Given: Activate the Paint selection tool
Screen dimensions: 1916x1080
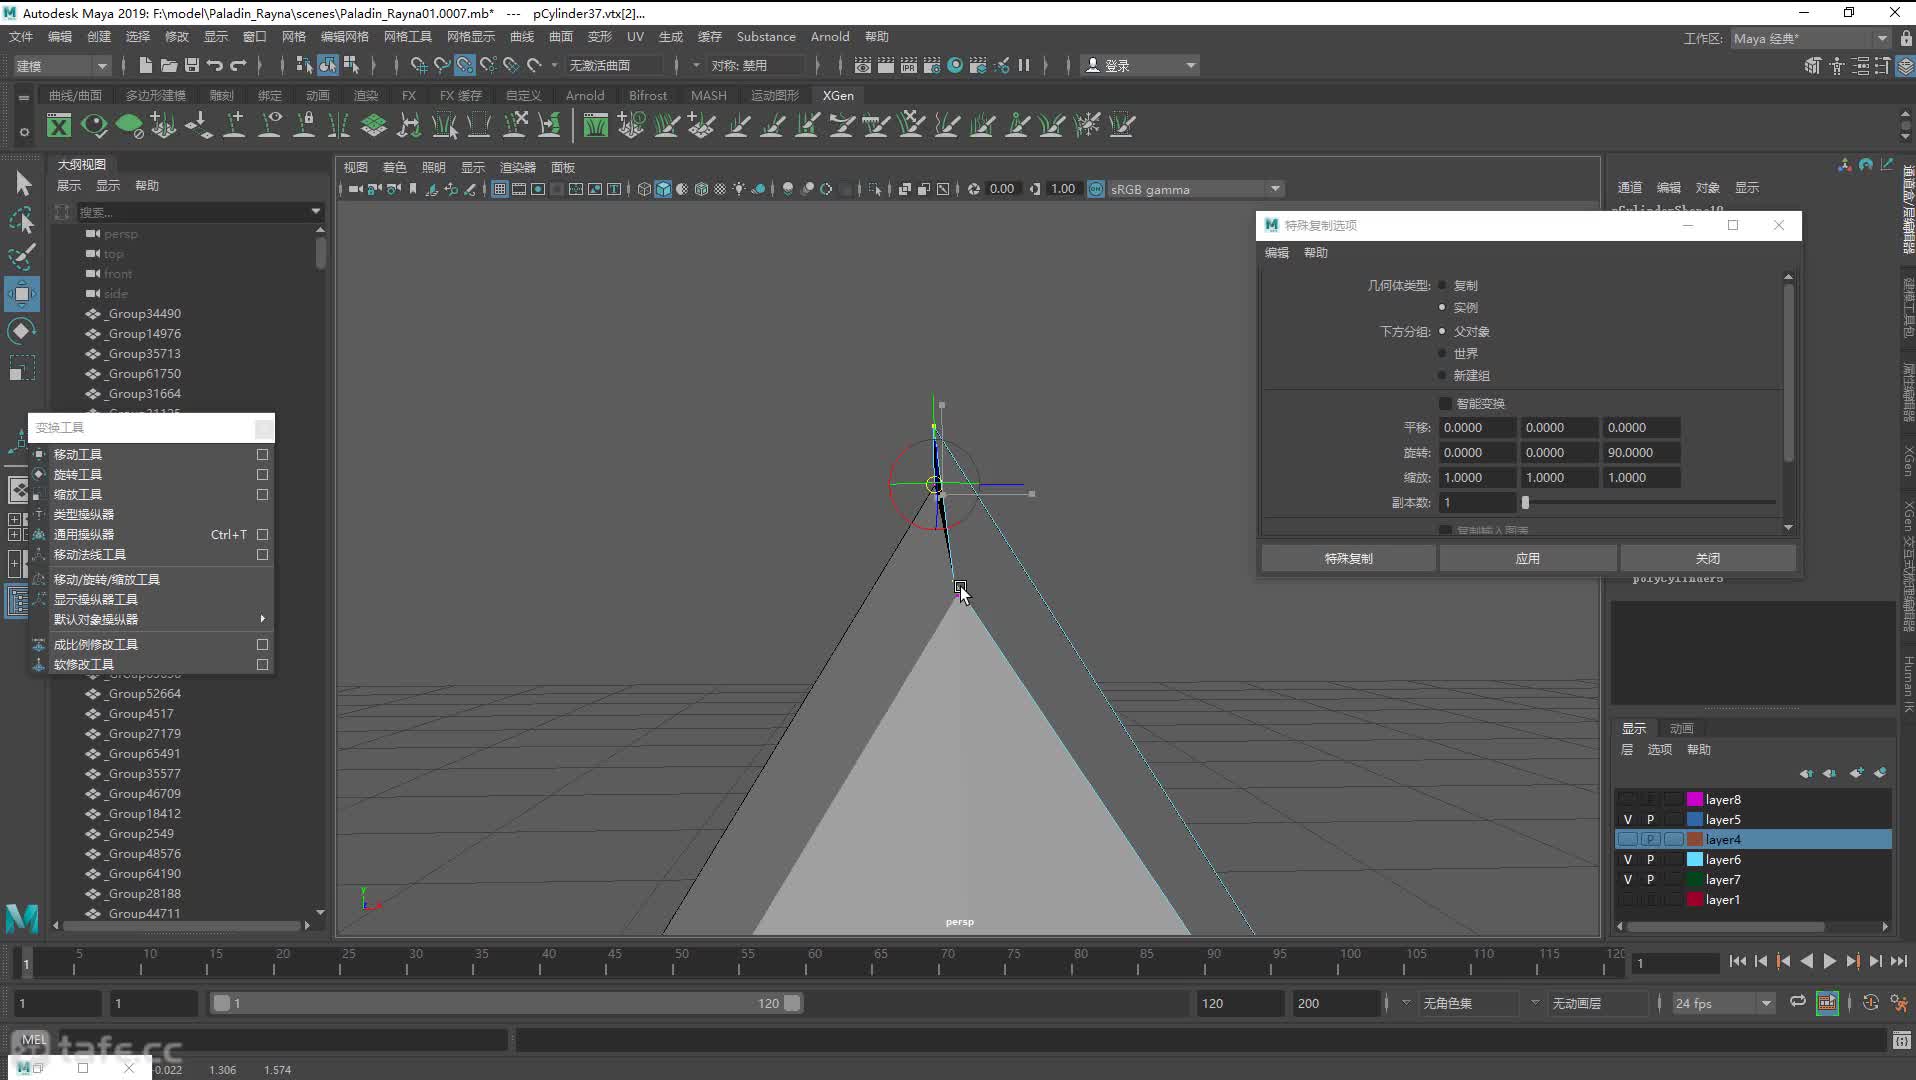Looking at the screenshot, I should [22, 257].
